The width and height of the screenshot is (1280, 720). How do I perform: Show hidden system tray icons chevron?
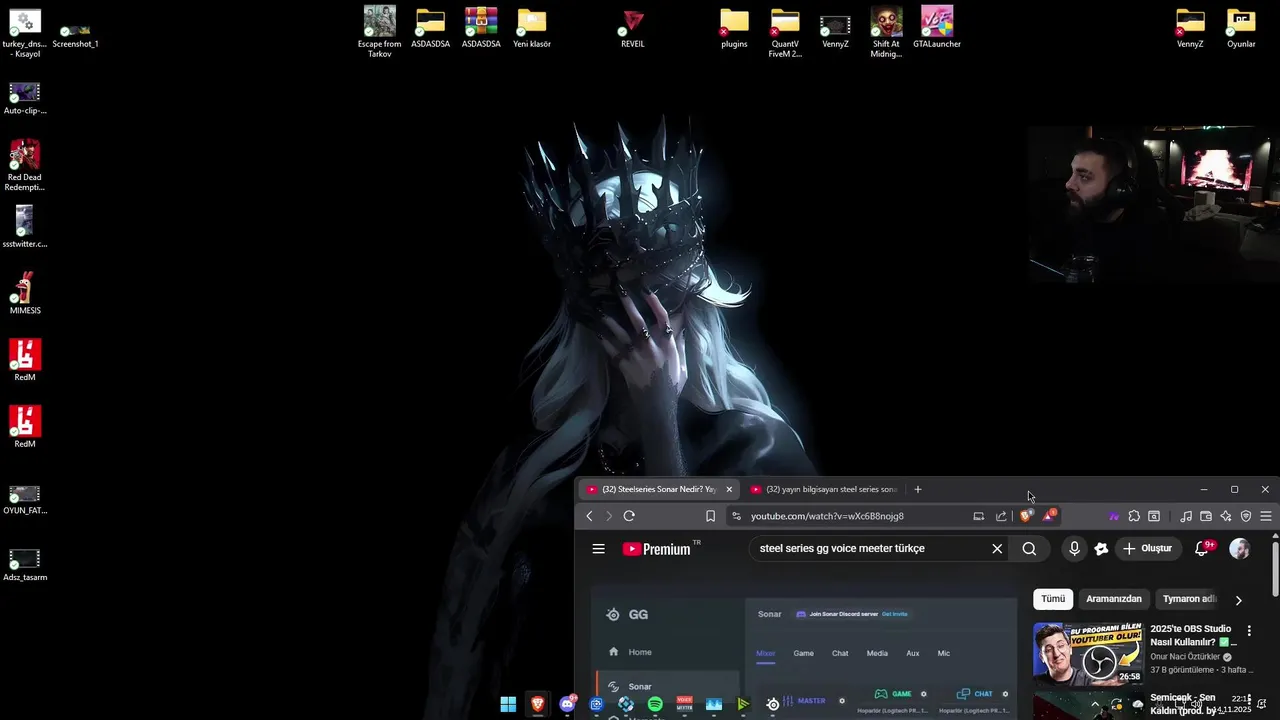(1095, 704)
